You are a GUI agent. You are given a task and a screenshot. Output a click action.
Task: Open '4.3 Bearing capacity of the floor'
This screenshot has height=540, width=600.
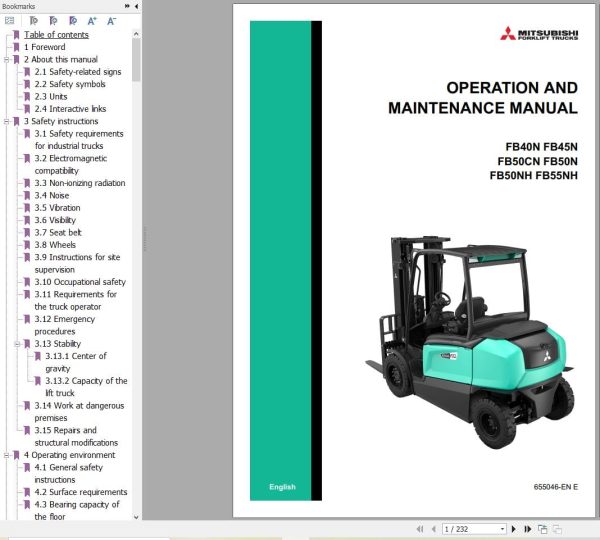click(77, 511)
